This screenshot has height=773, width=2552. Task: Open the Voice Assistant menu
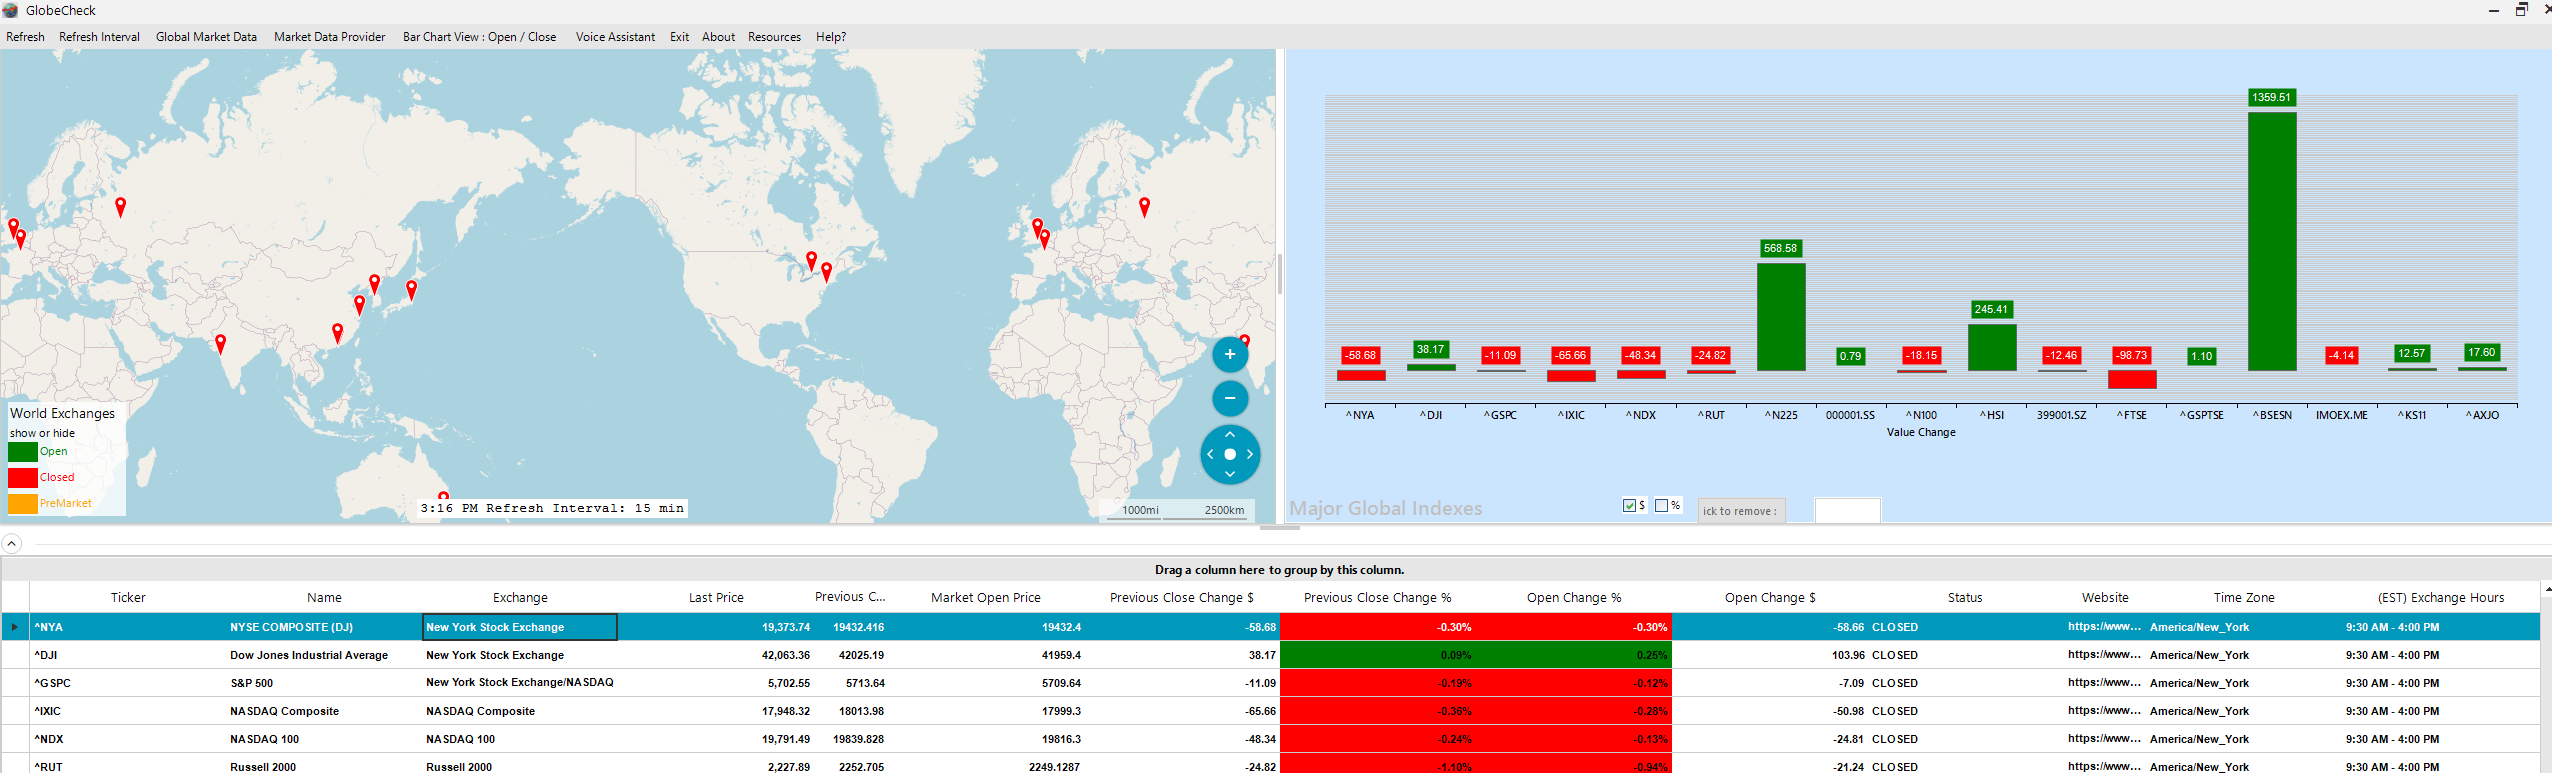point(615,37)
